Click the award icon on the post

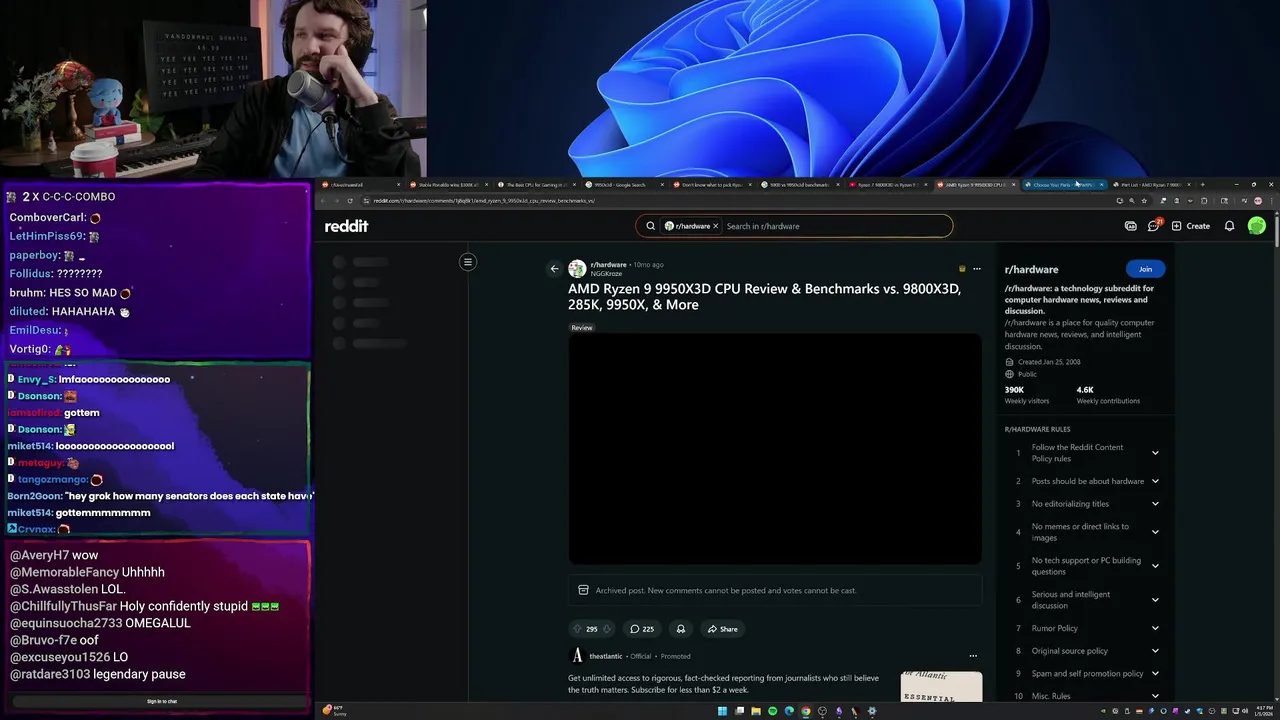(x=681, y=629)
